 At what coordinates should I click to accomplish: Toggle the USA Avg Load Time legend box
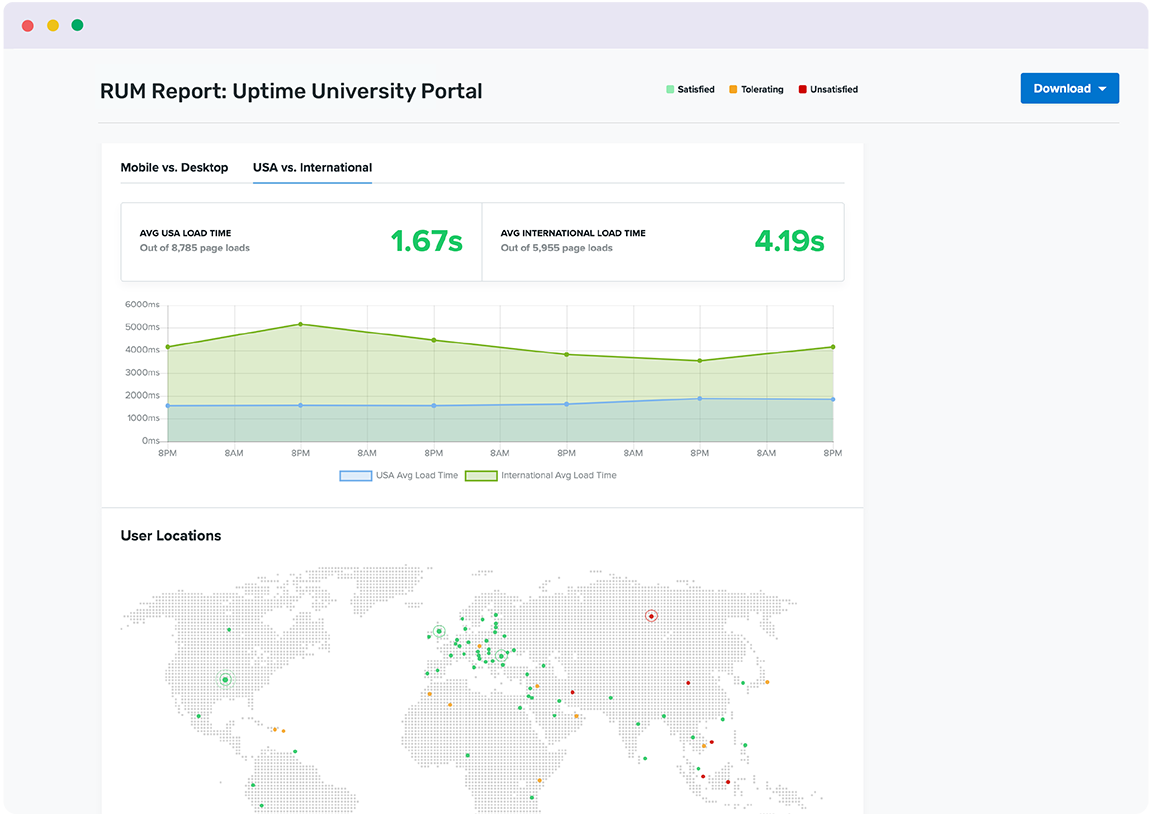click(x=356, y=476)
